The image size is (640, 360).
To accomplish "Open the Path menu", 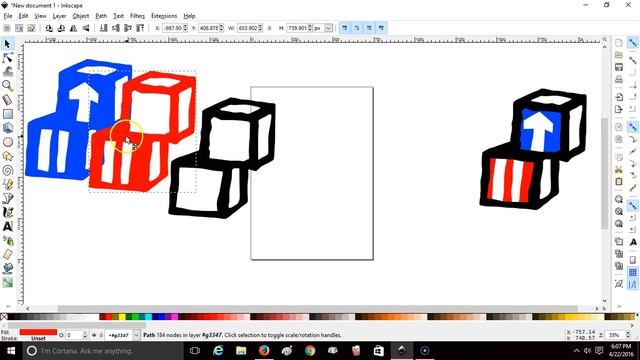I will pyautogui.click(x=101, y=16).
